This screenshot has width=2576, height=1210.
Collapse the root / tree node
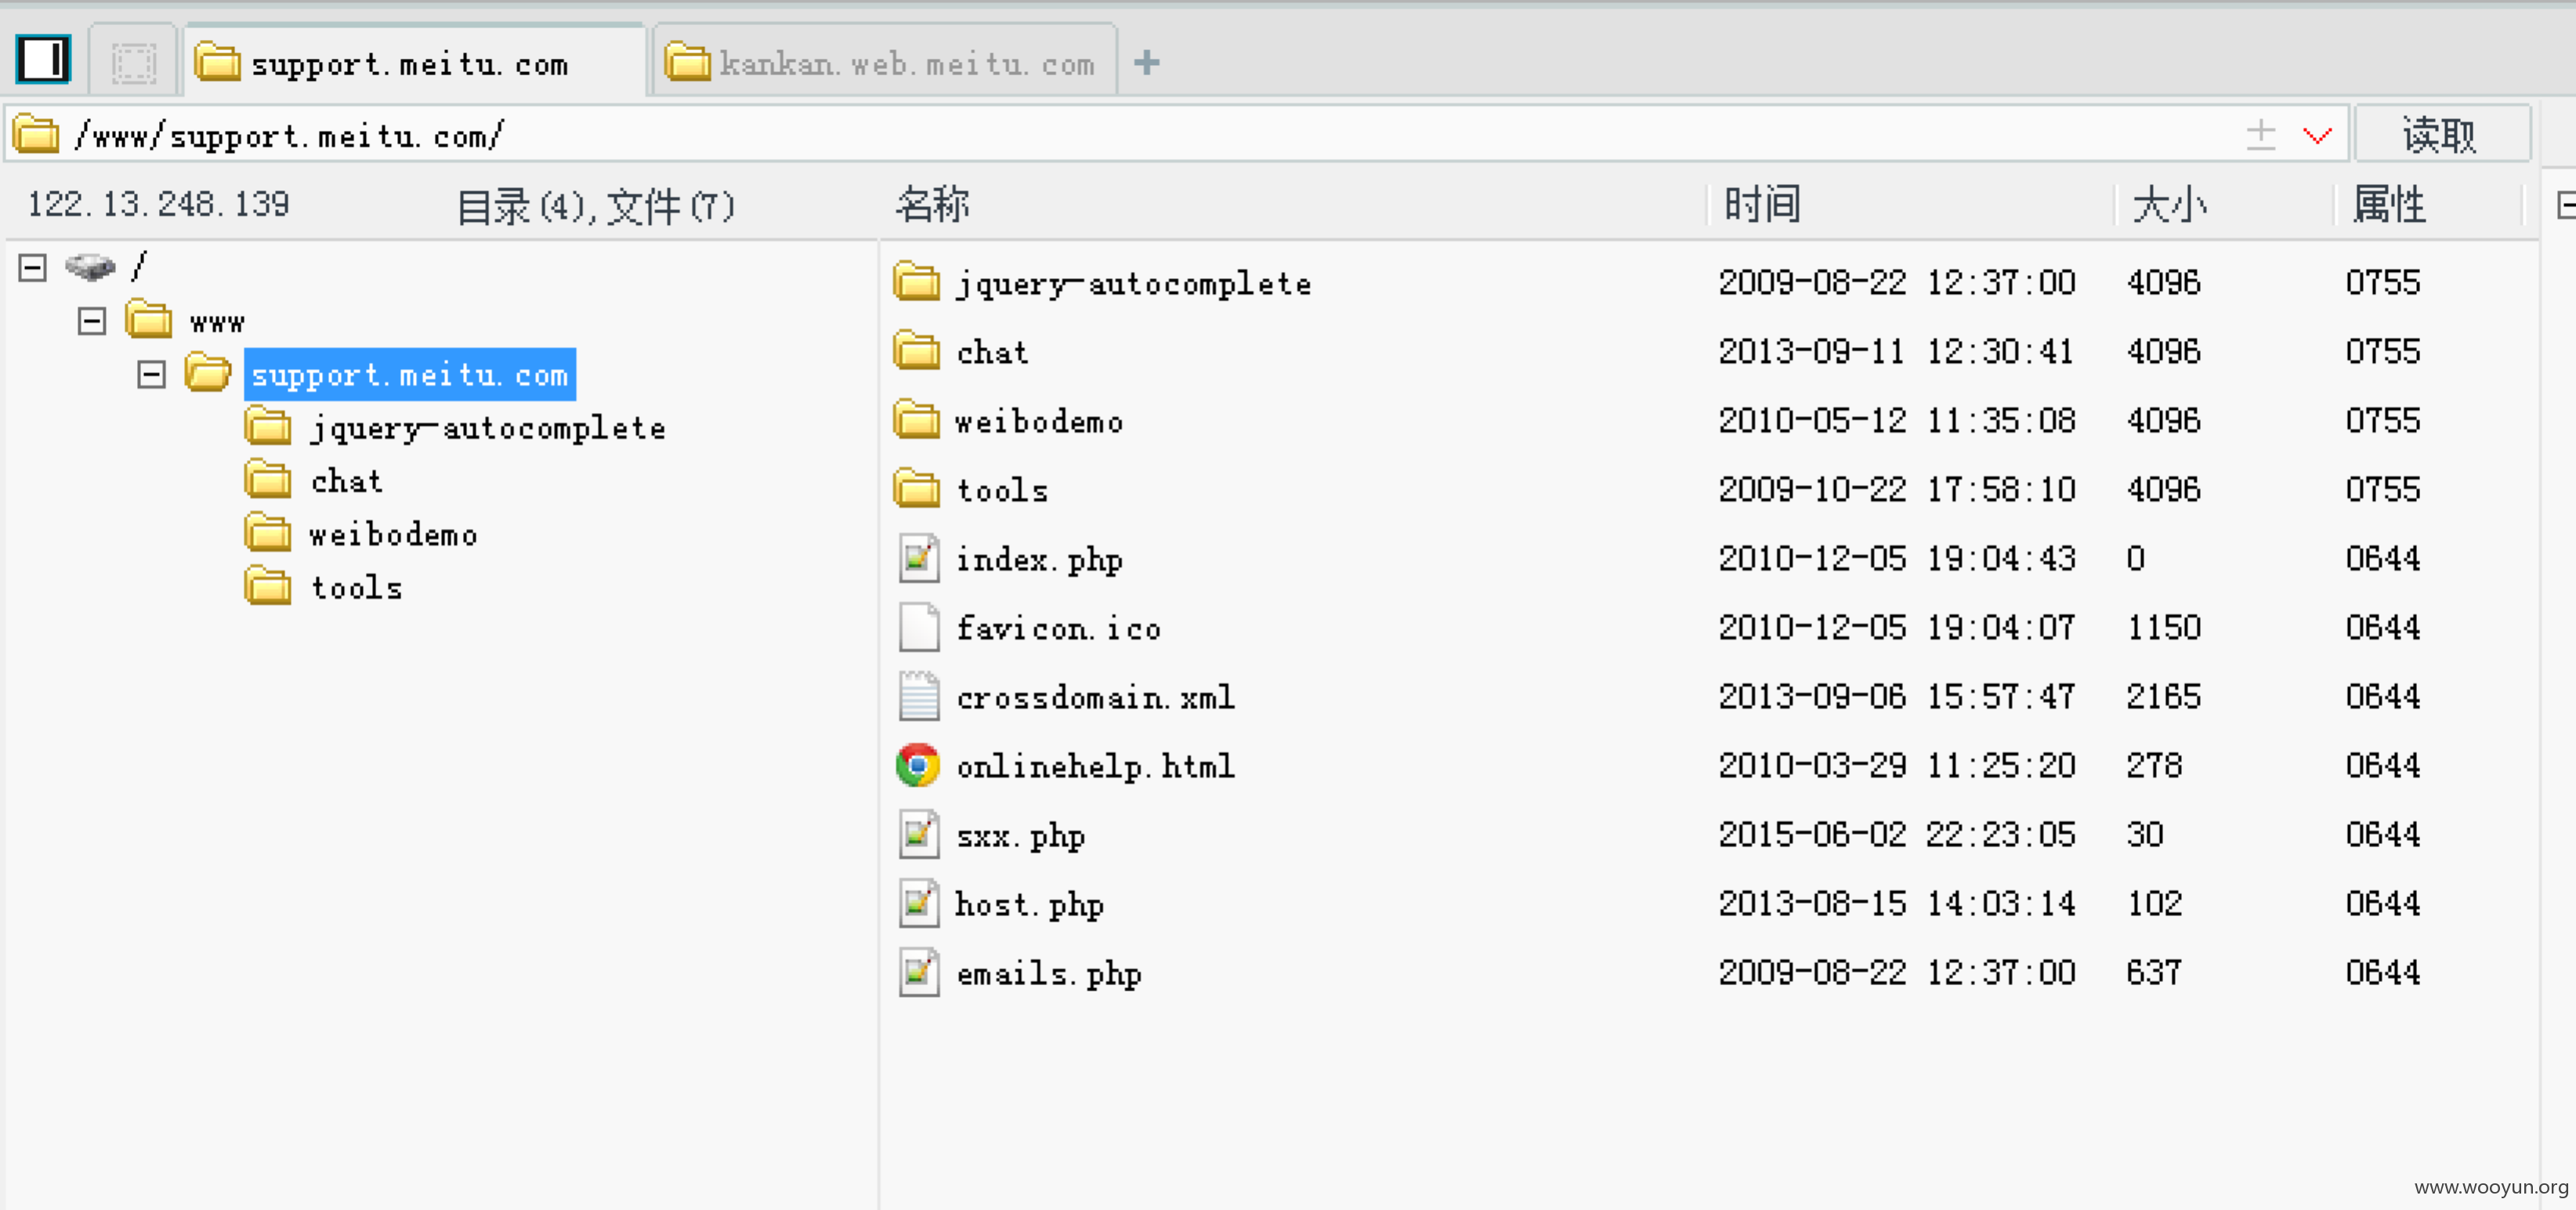tap(33, 267)
